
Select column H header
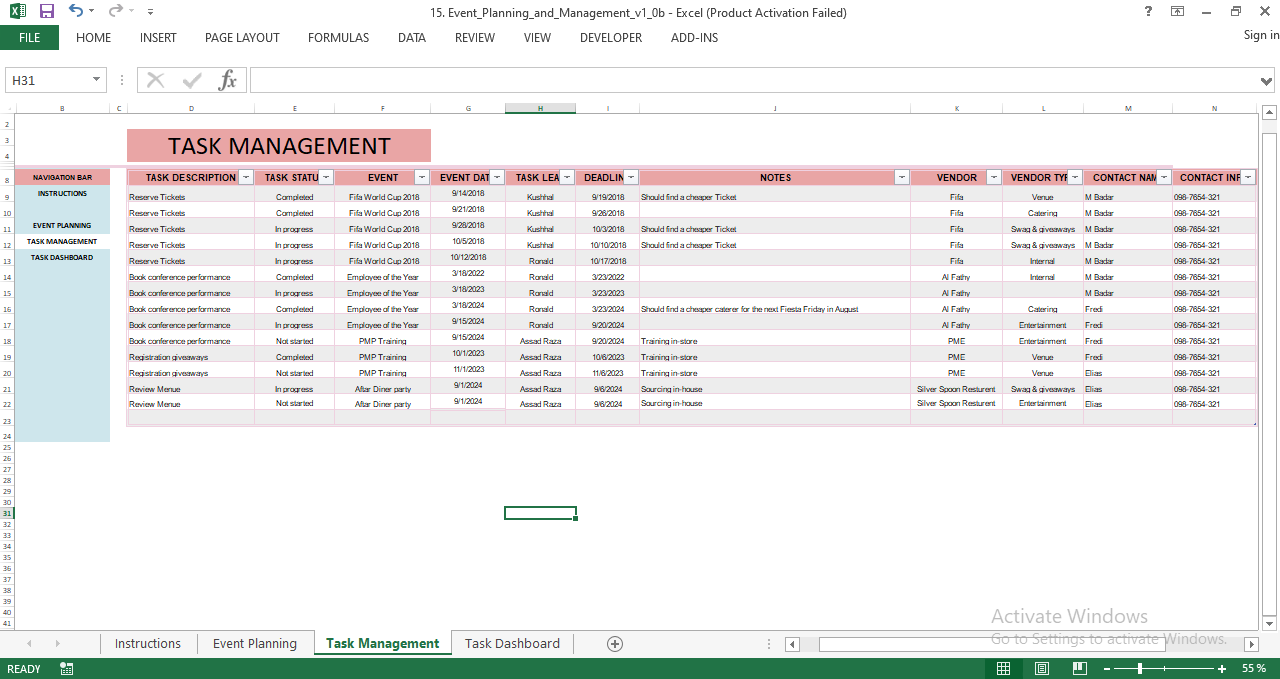(540, 108)
